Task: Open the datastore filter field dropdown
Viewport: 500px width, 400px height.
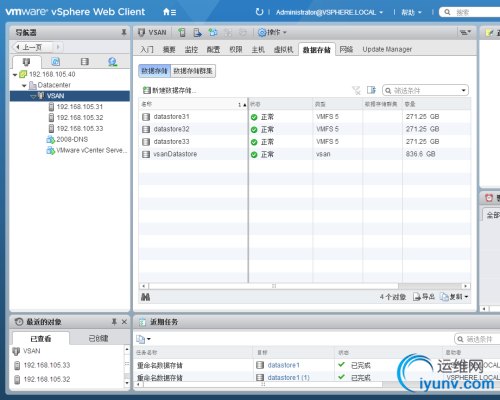Action: [x=463, y=90]
